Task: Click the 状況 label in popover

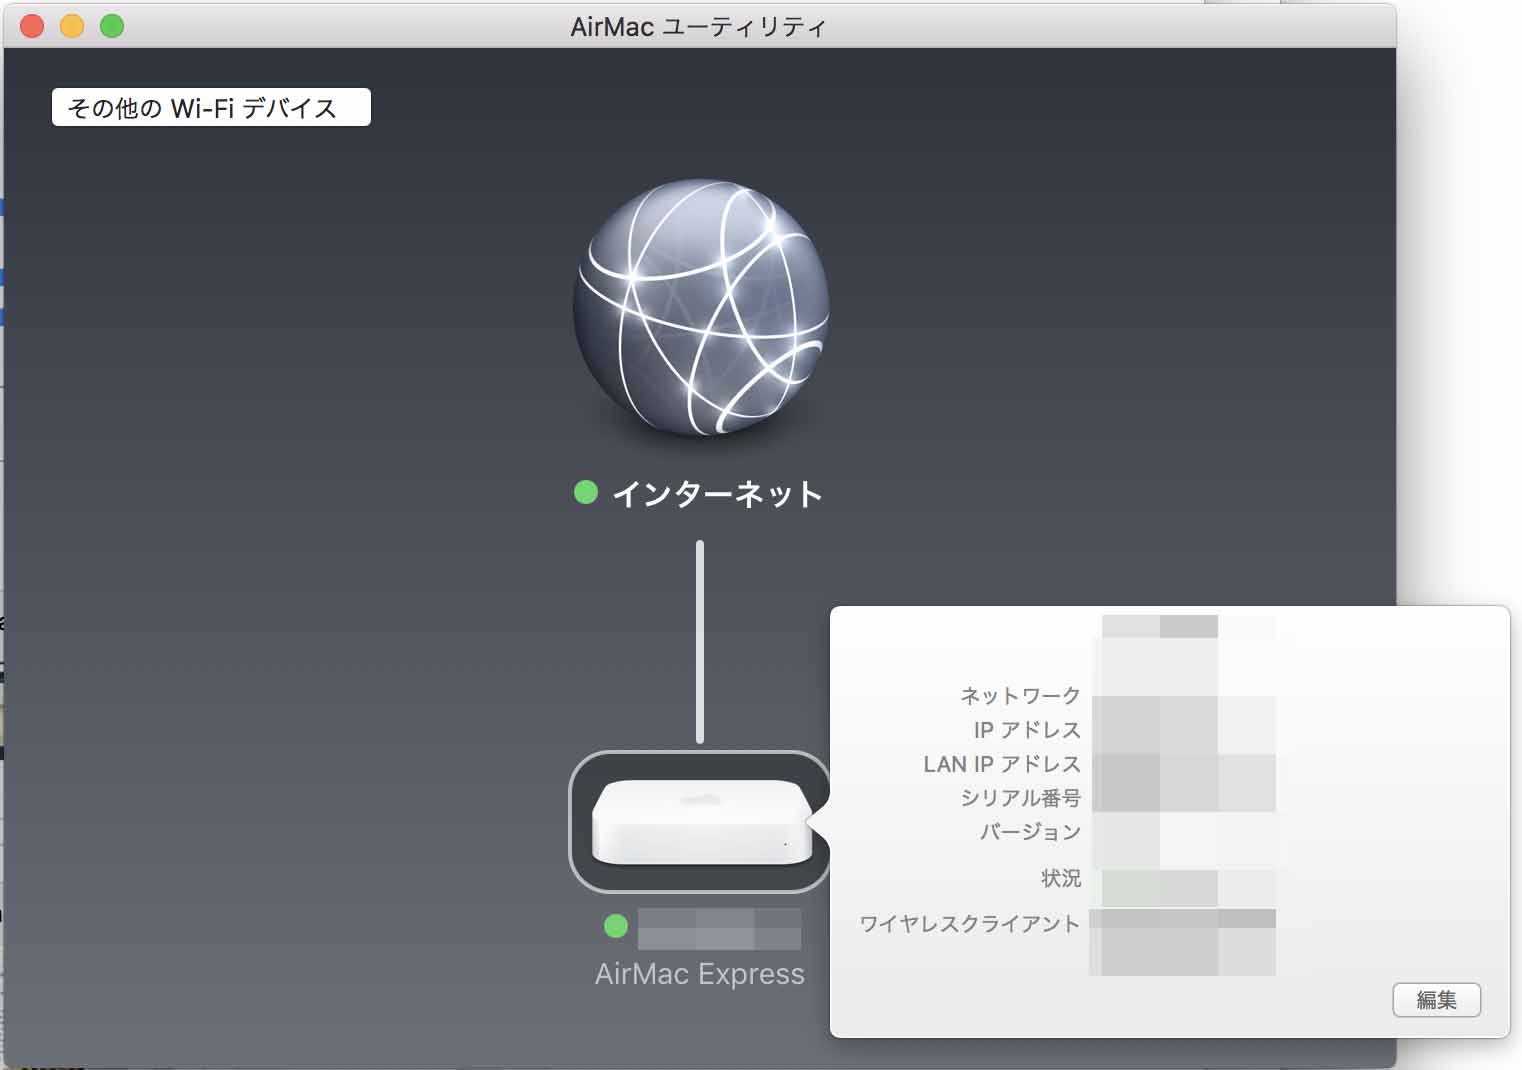Action: [x=1061, y=878]
